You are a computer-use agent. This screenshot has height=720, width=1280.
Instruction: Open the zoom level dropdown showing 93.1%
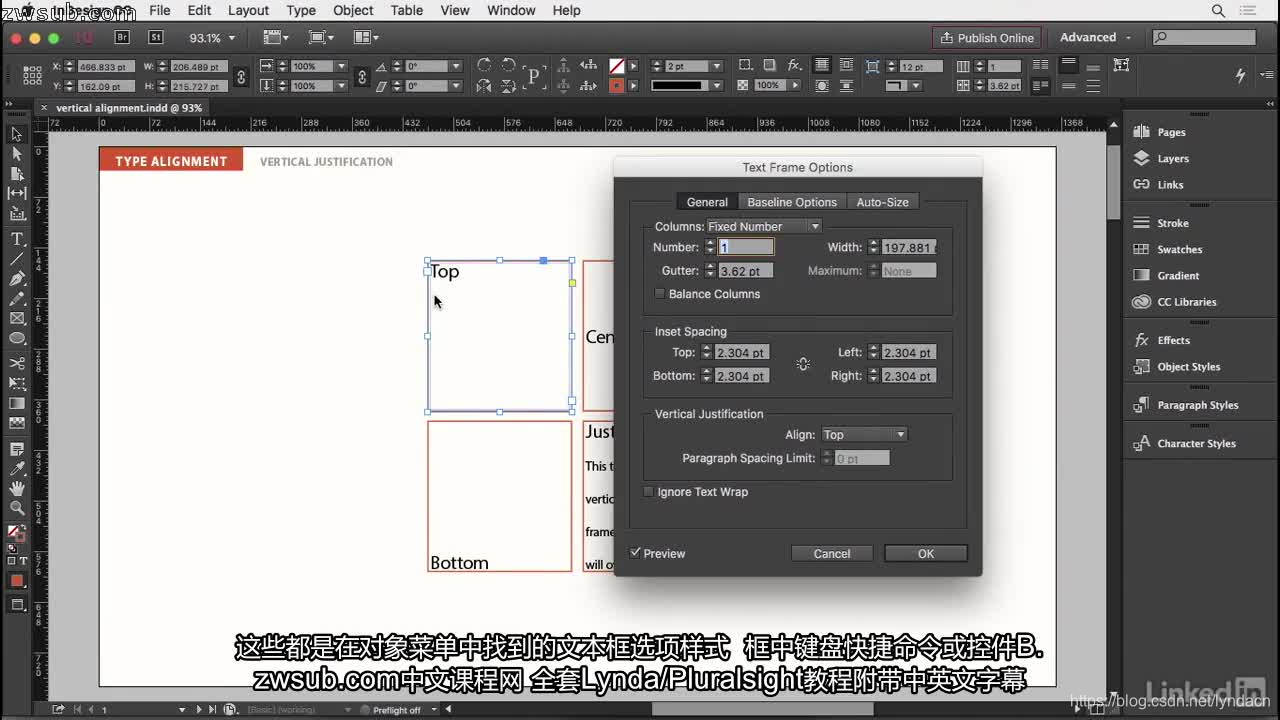(210, 37)
